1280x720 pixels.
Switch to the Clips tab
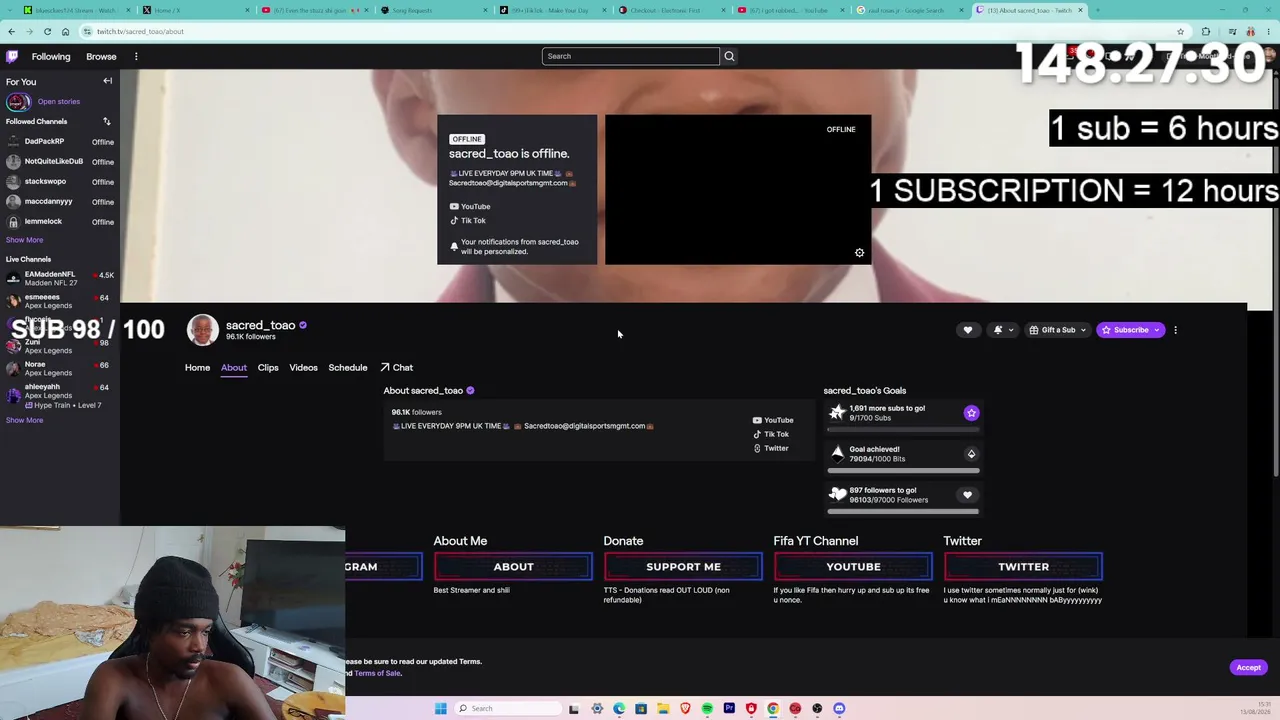click(x=268, y=368)
